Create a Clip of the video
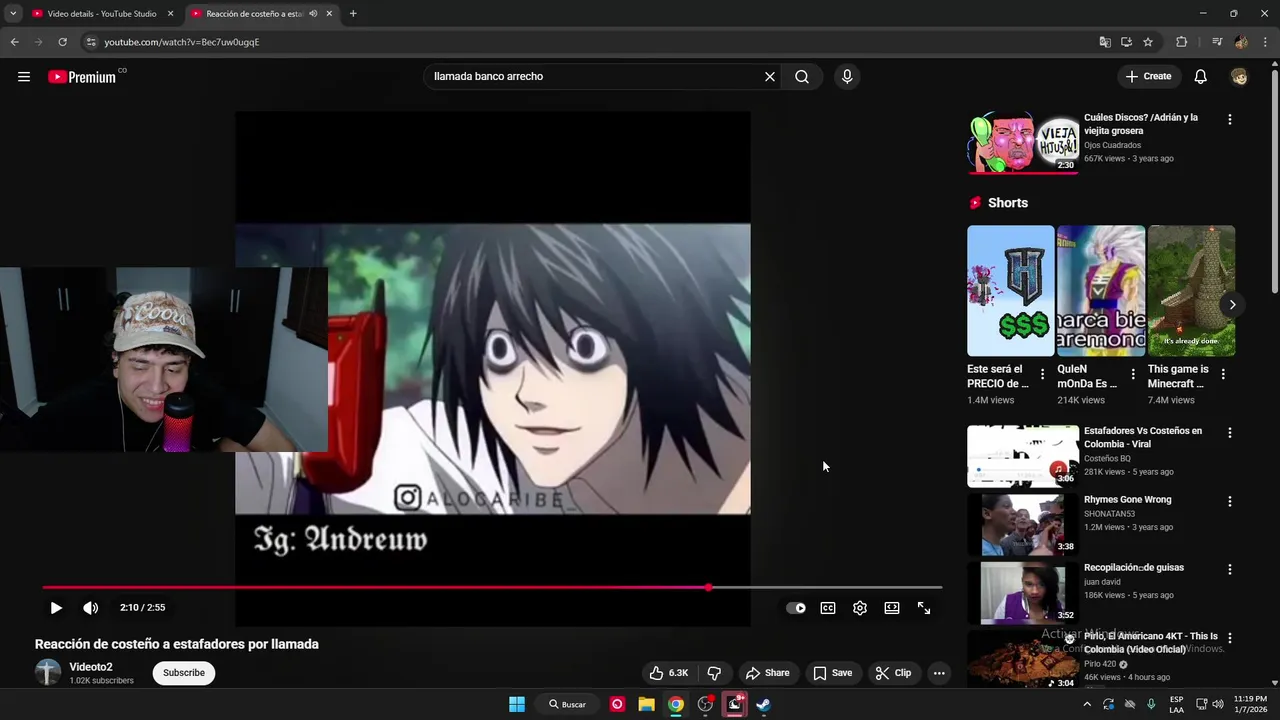 pyautogui.click(x=893, y=673)
